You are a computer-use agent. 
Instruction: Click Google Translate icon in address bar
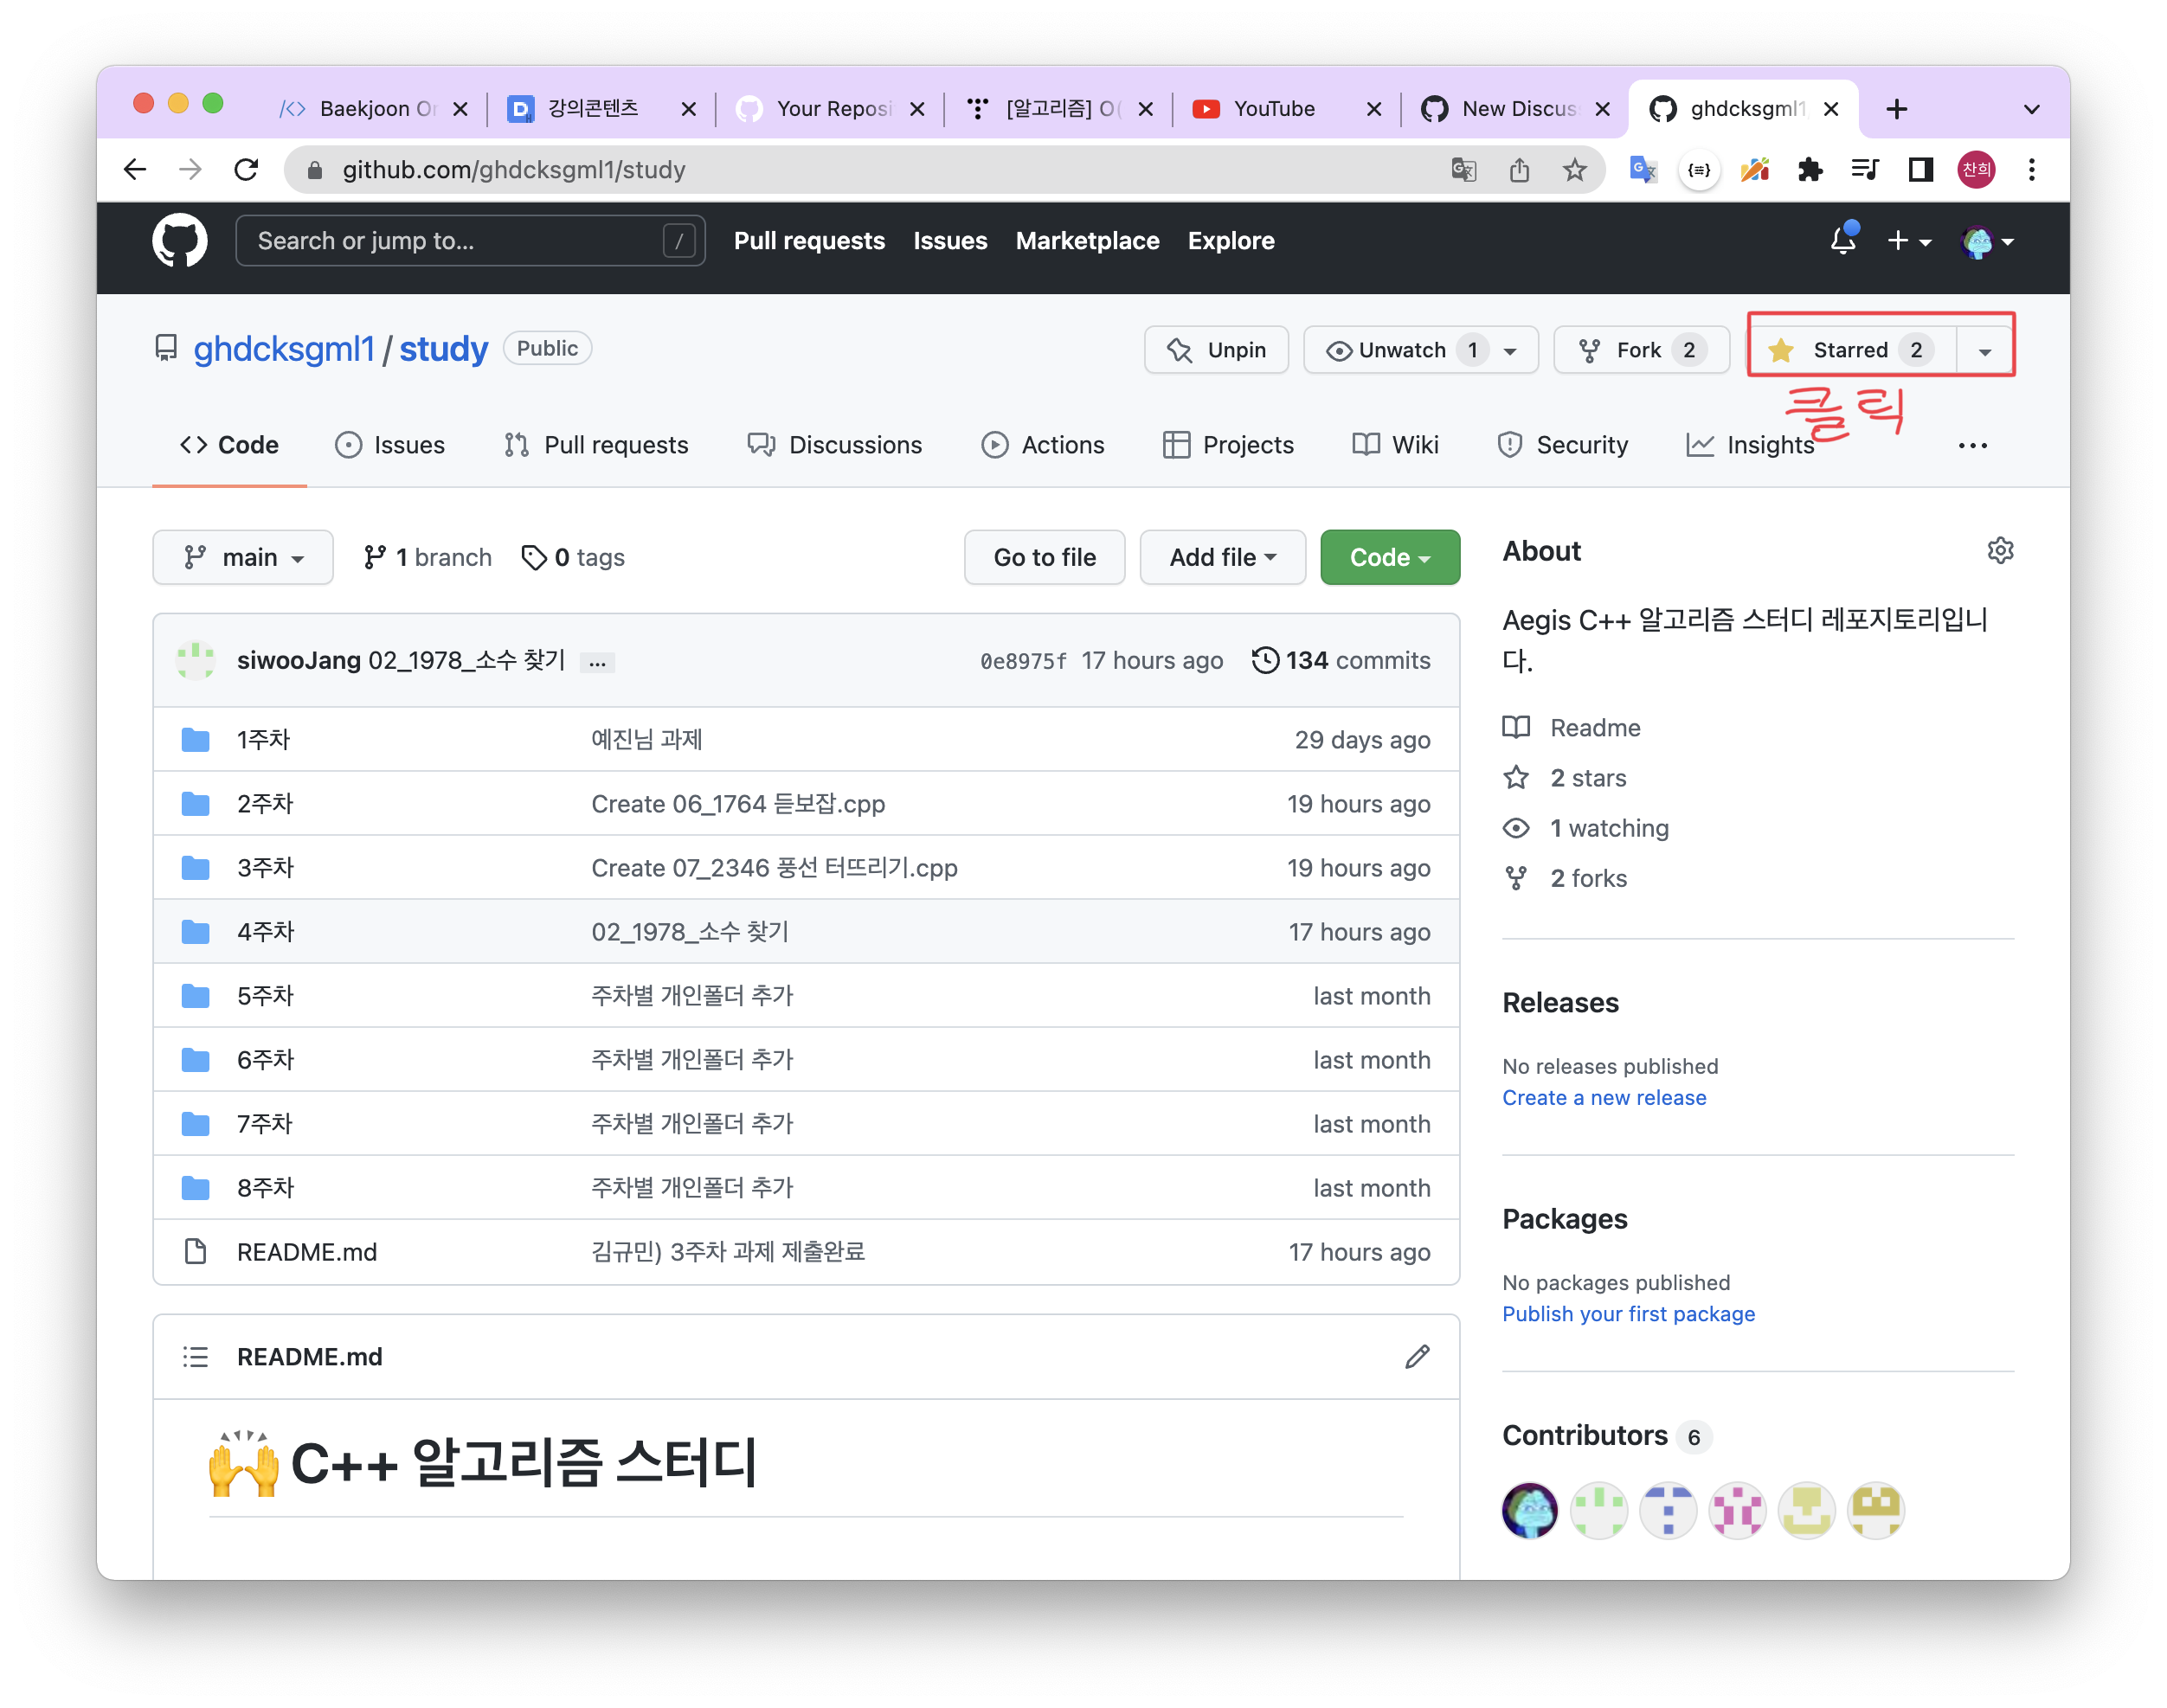tap(1463, 170)
